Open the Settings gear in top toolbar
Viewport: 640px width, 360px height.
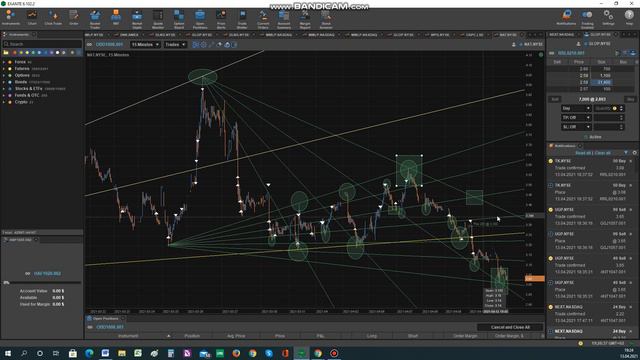coord(608,17)
